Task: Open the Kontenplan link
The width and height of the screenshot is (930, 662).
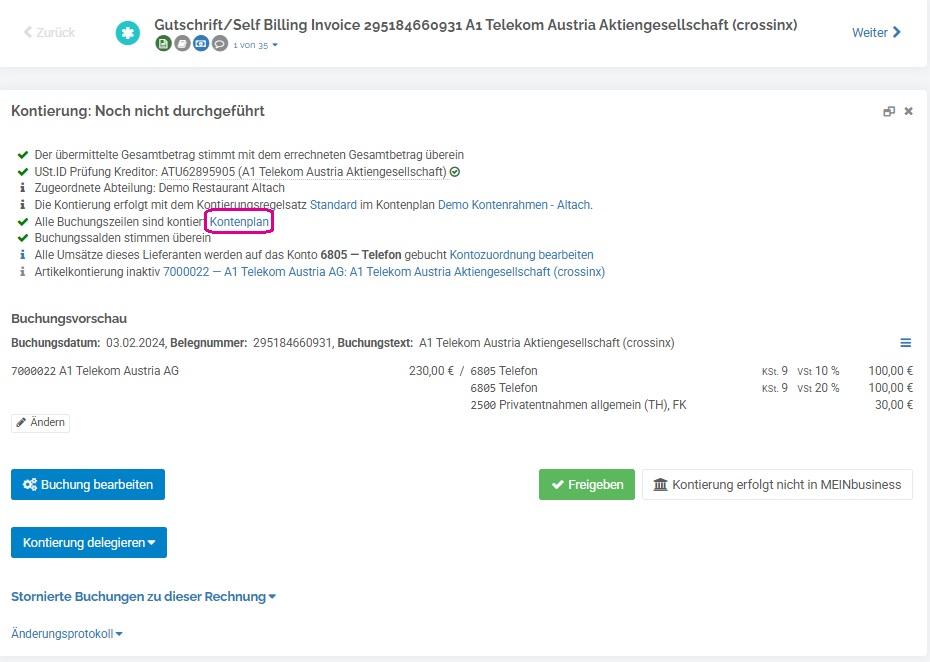Action: pos(239,222)
